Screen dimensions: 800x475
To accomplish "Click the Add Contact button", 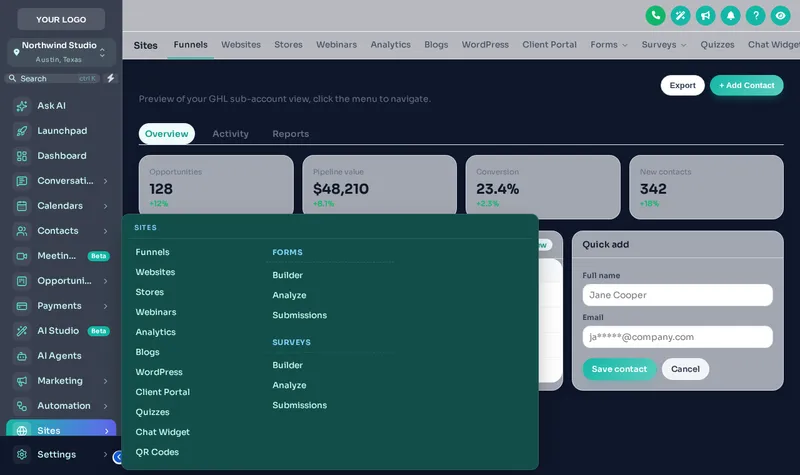I will 746,85.
